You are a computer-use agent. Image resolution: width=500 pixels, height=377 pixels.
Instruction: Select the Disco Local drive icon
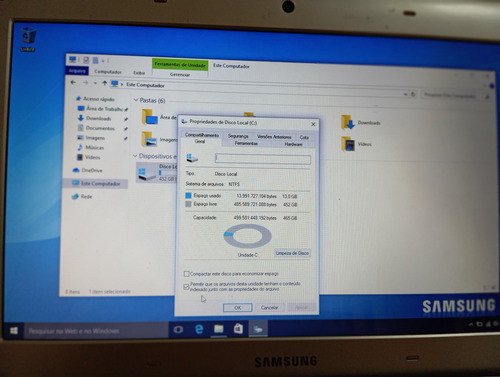pos(147,174)
